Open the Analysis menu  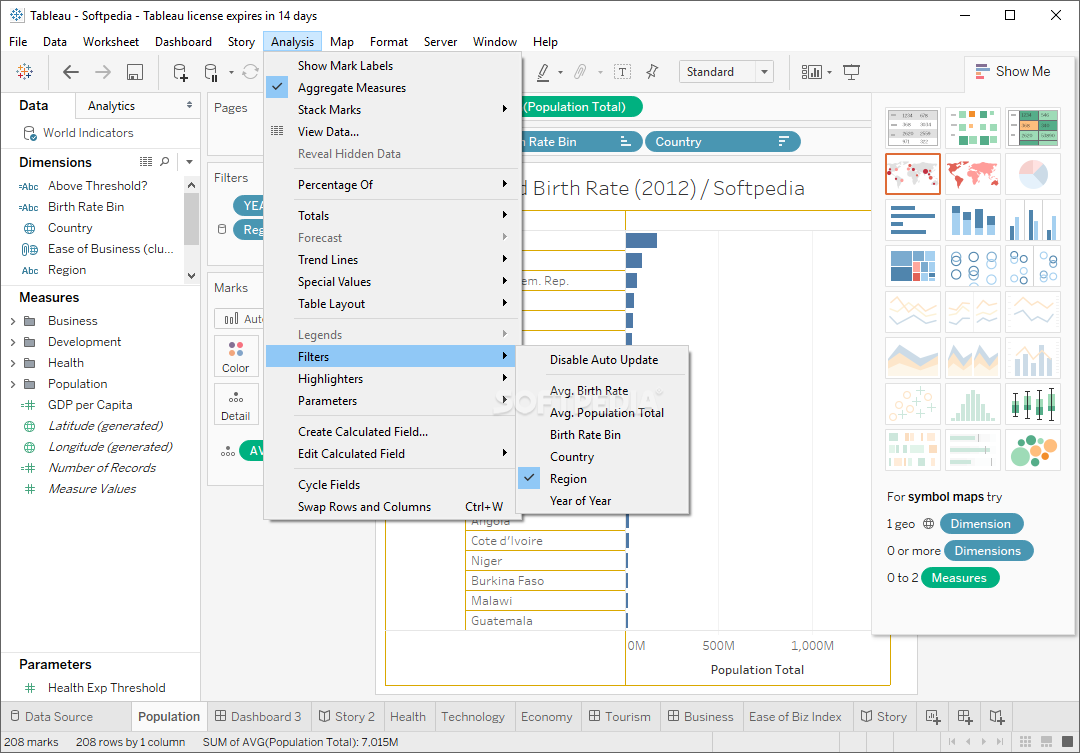pyautogui.click(x=292, y=42)
